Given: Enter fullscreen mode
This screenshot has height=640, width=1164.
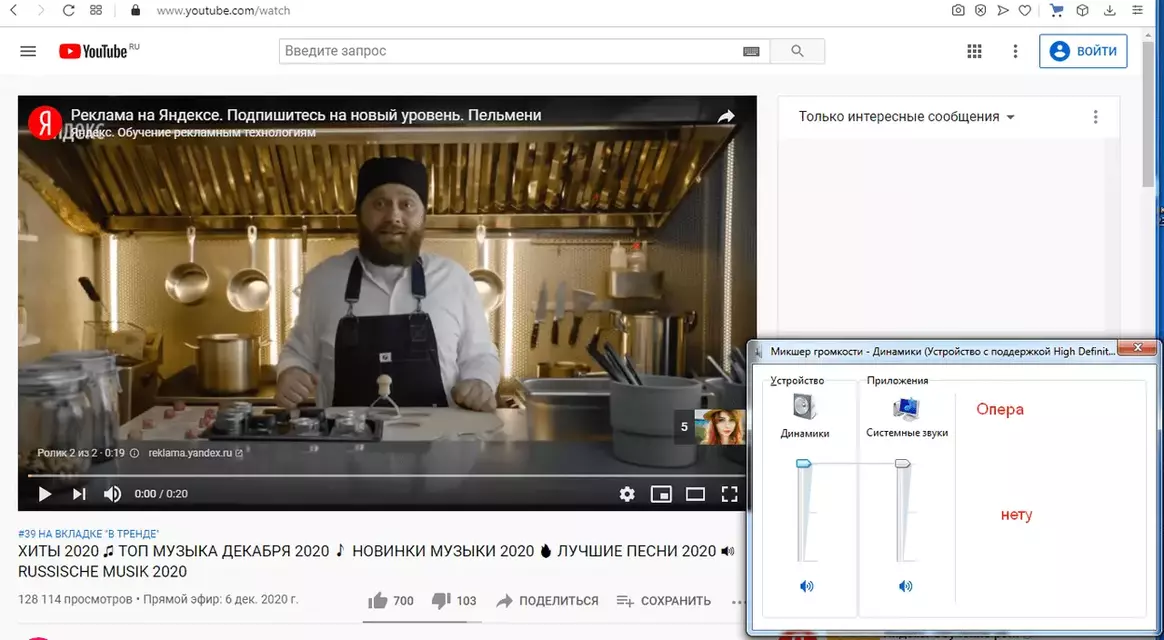Looking at the screenshot, I should (x=730, y=494).
